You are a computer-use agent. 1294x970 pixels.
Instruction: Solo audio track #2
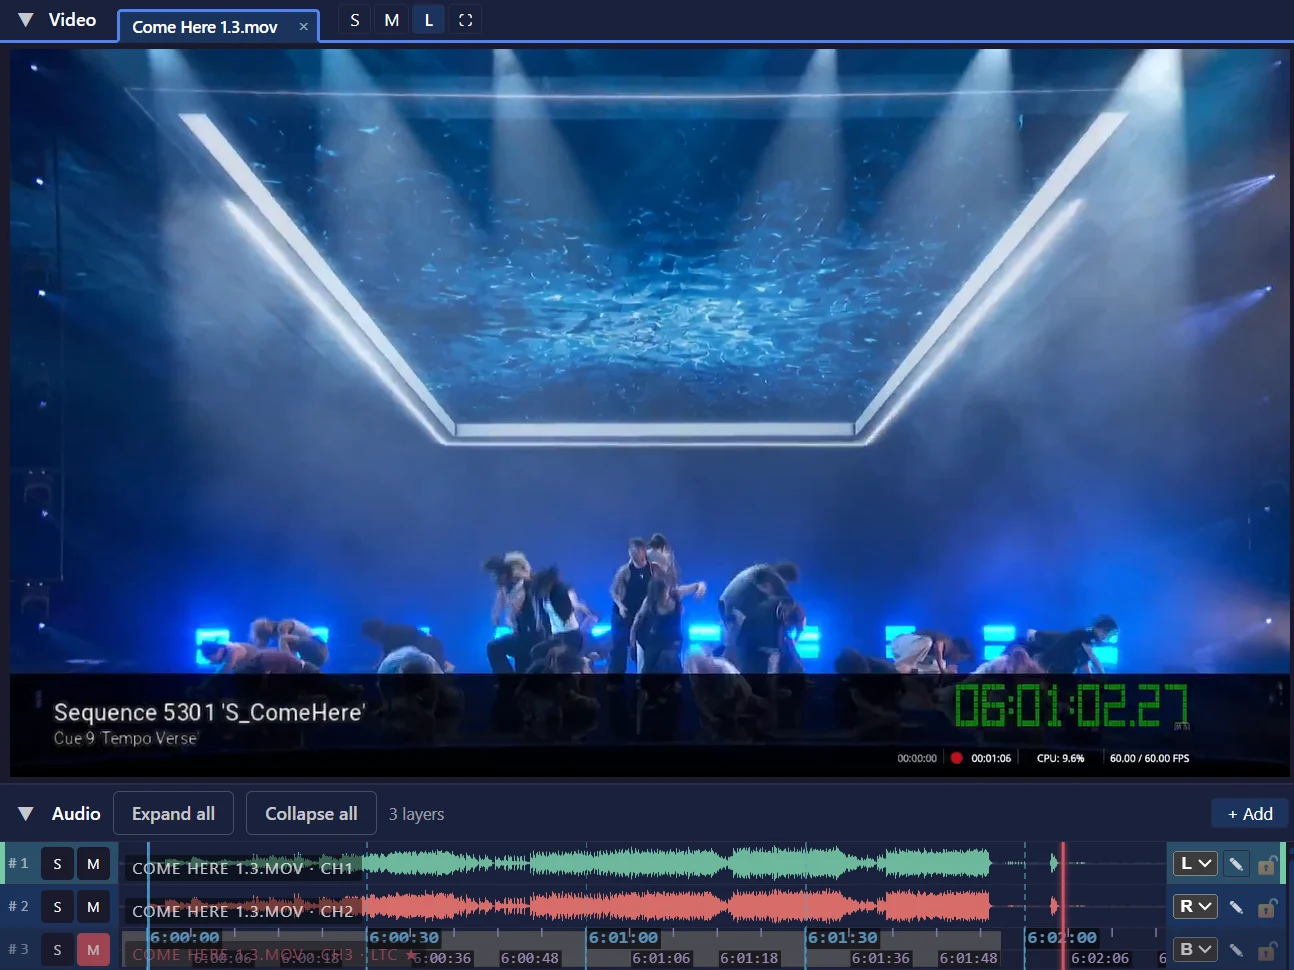[57, 907]
